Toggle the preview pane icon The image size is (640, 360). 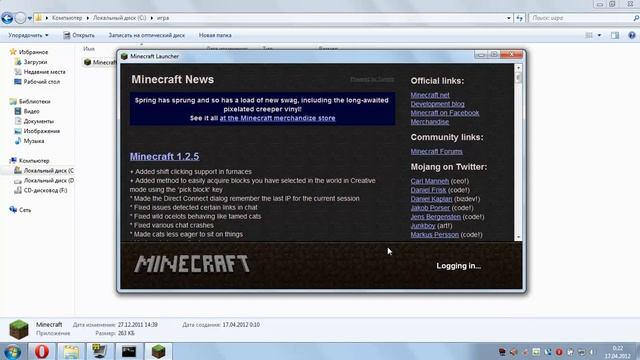pyautogui.click(x=615, y=36)
